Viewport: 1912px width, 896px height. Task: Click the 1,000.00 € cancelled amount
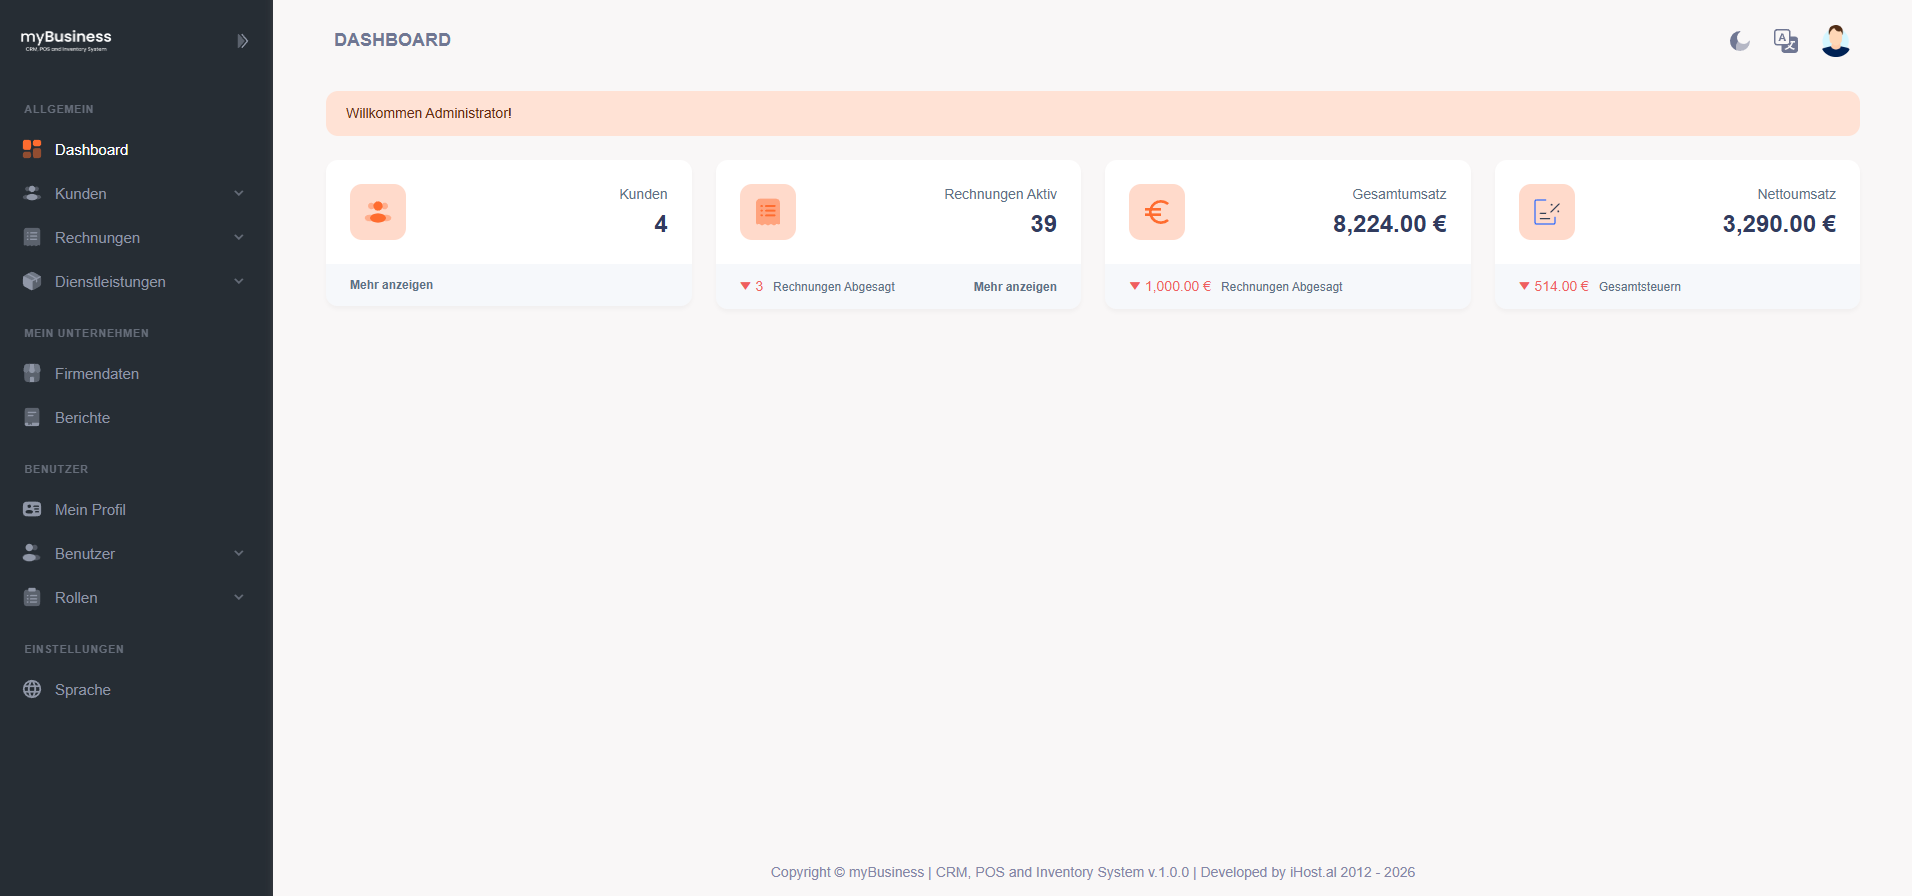1178,286
